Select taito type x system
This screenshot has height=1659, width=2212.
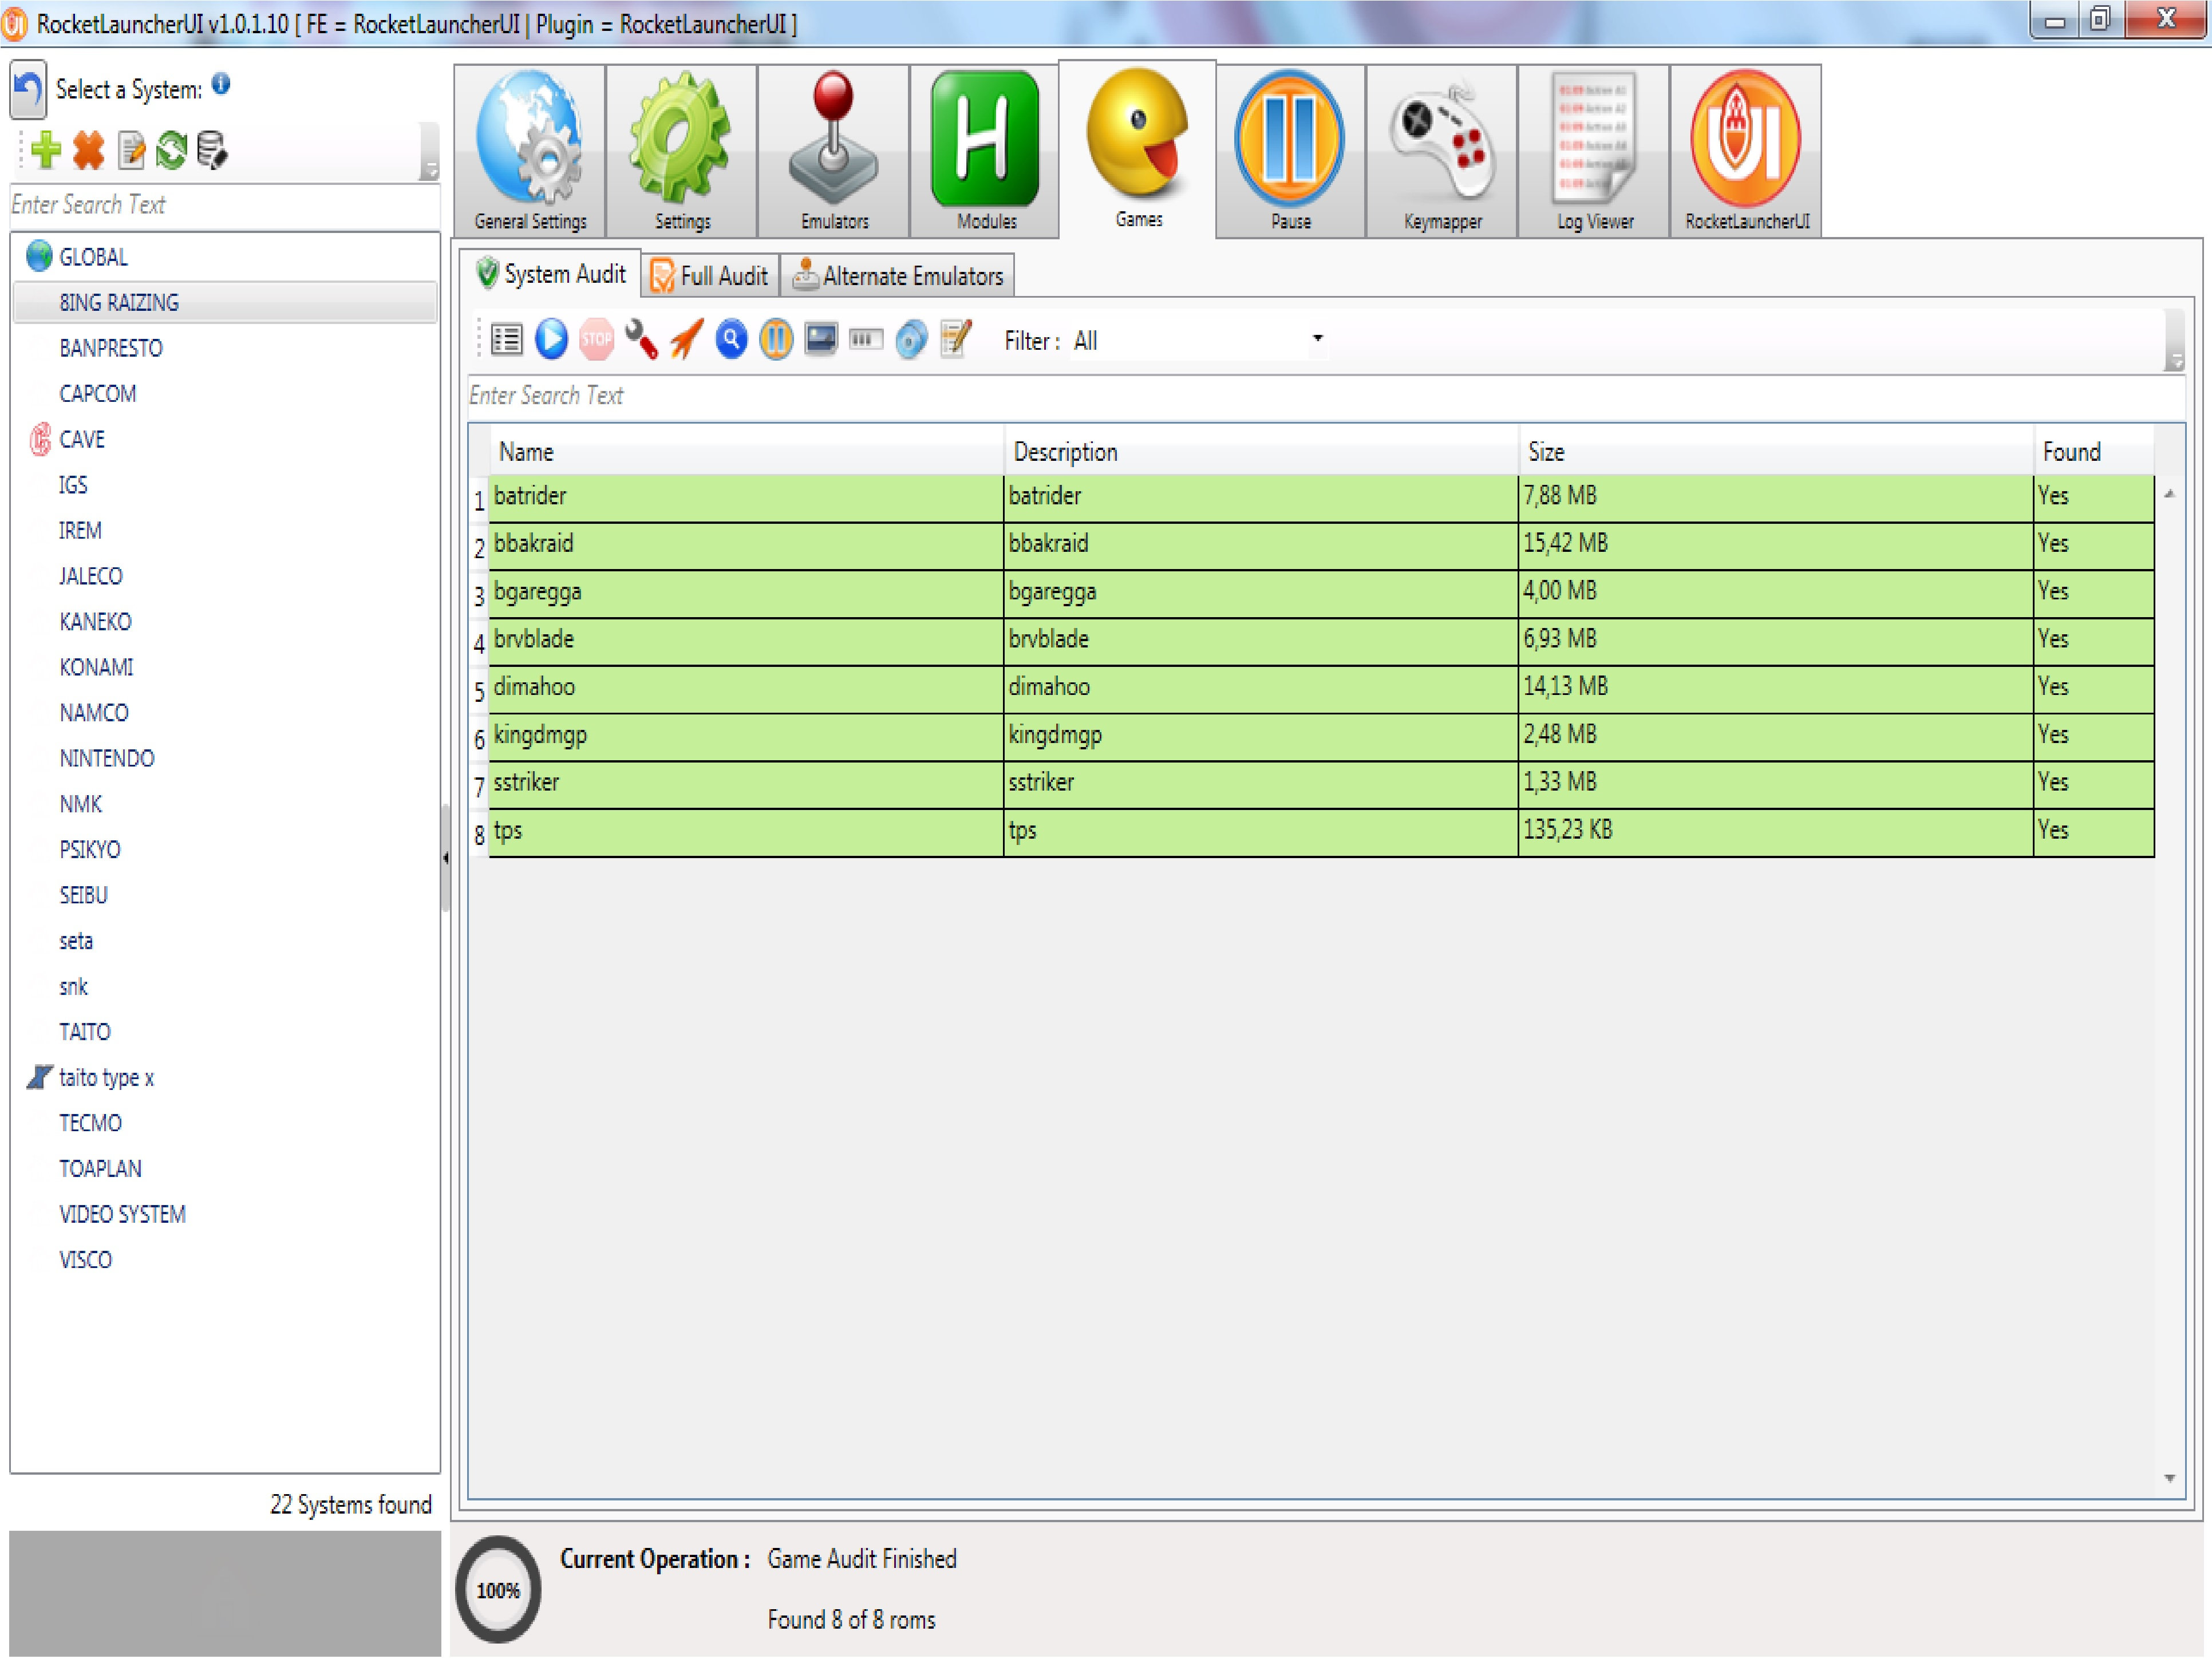click(225, 1078)
